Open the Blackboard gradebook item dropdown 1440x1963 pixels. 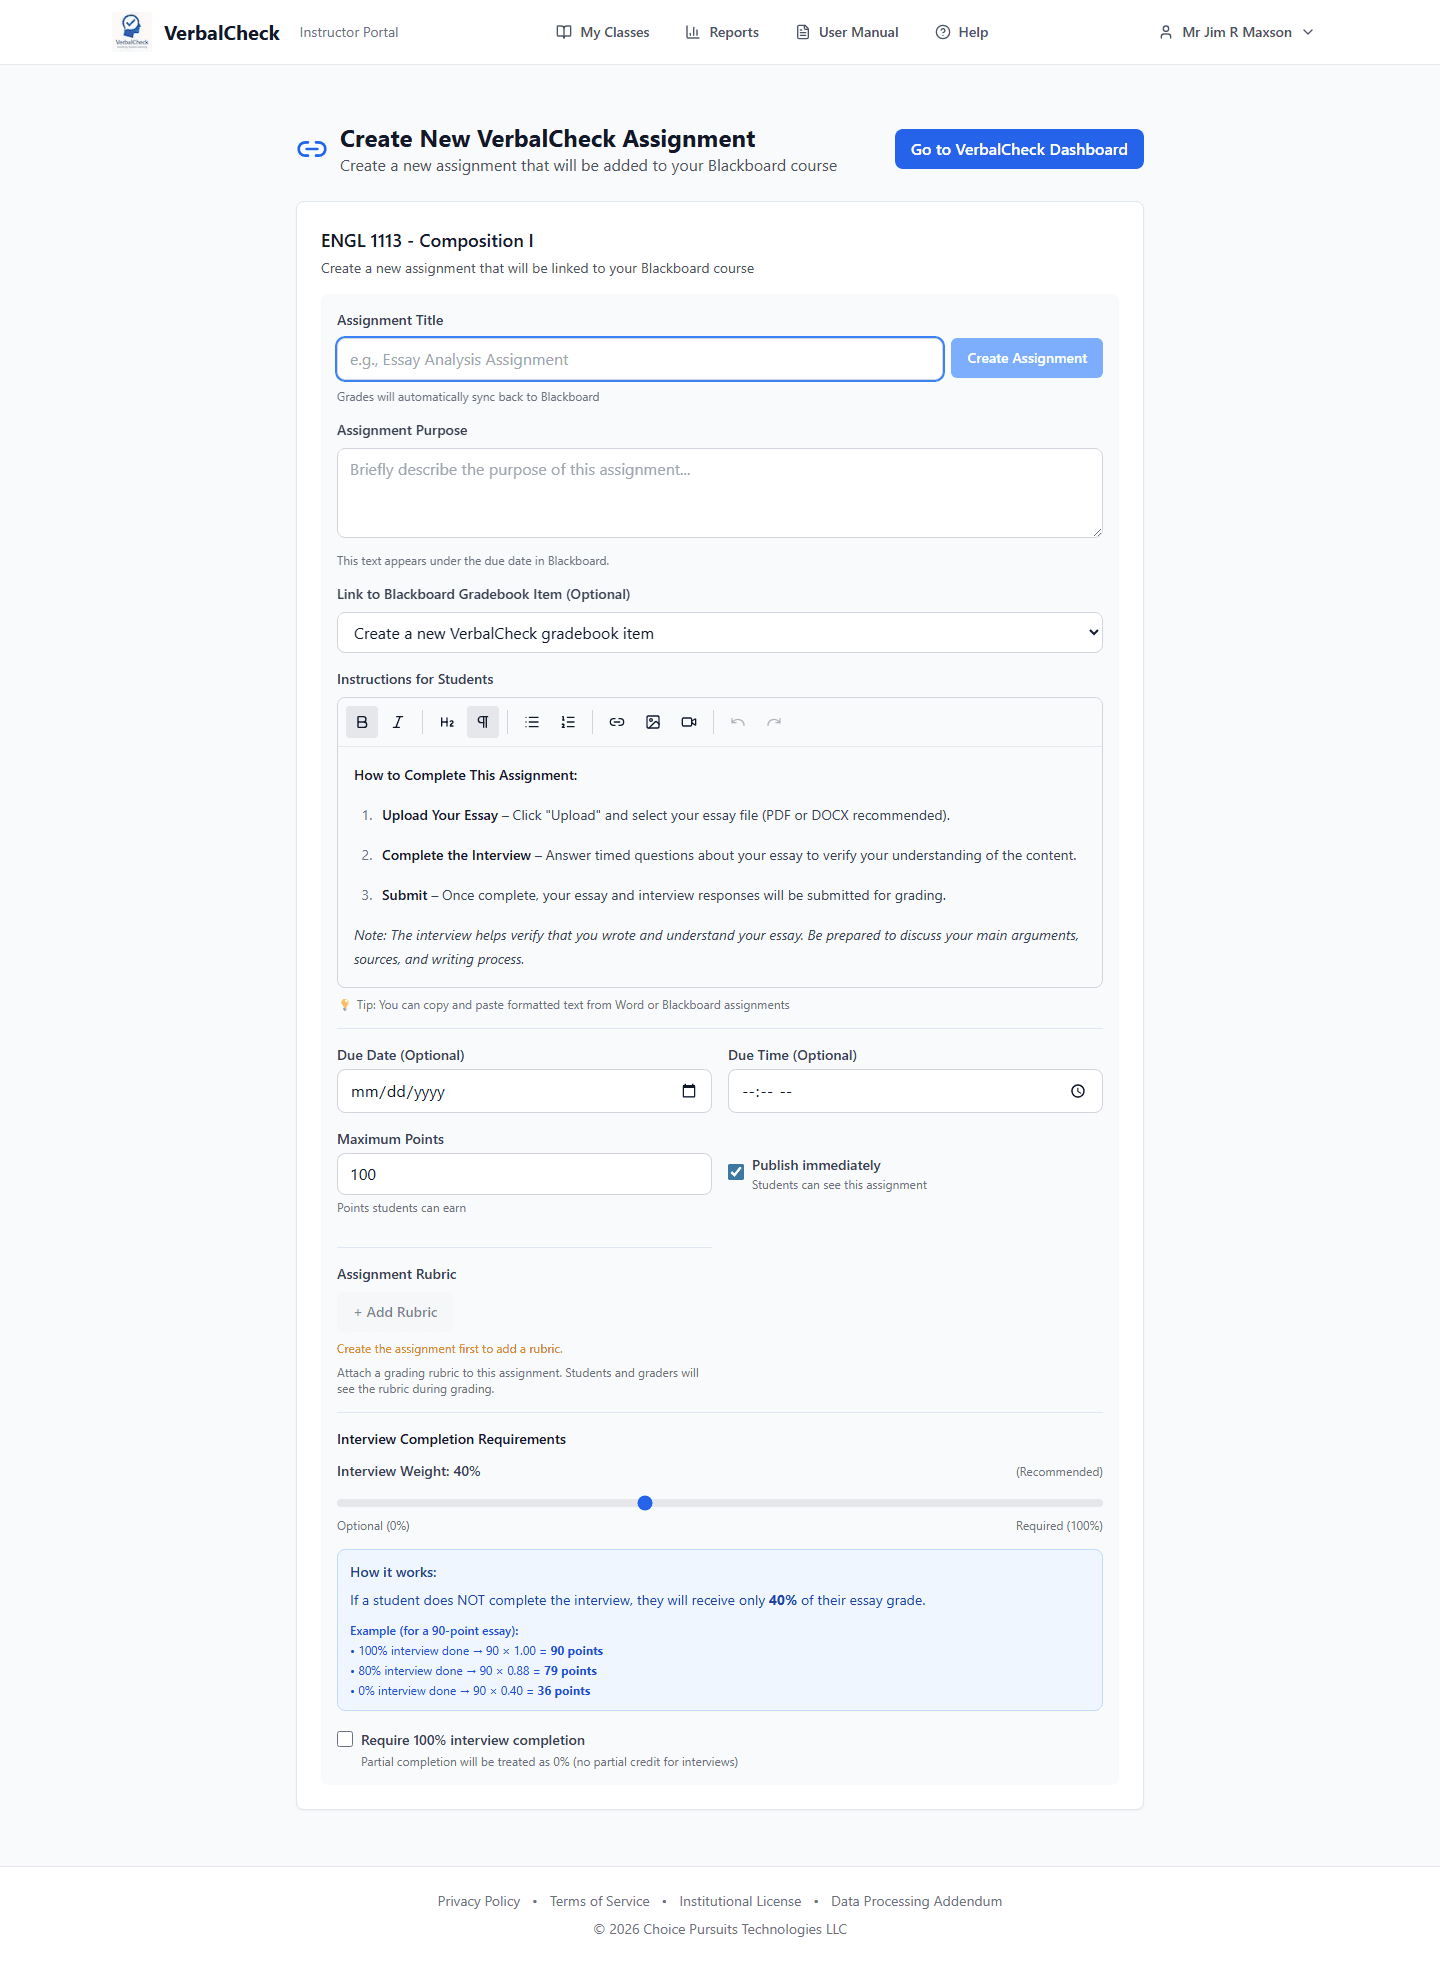tap(719, 632)
